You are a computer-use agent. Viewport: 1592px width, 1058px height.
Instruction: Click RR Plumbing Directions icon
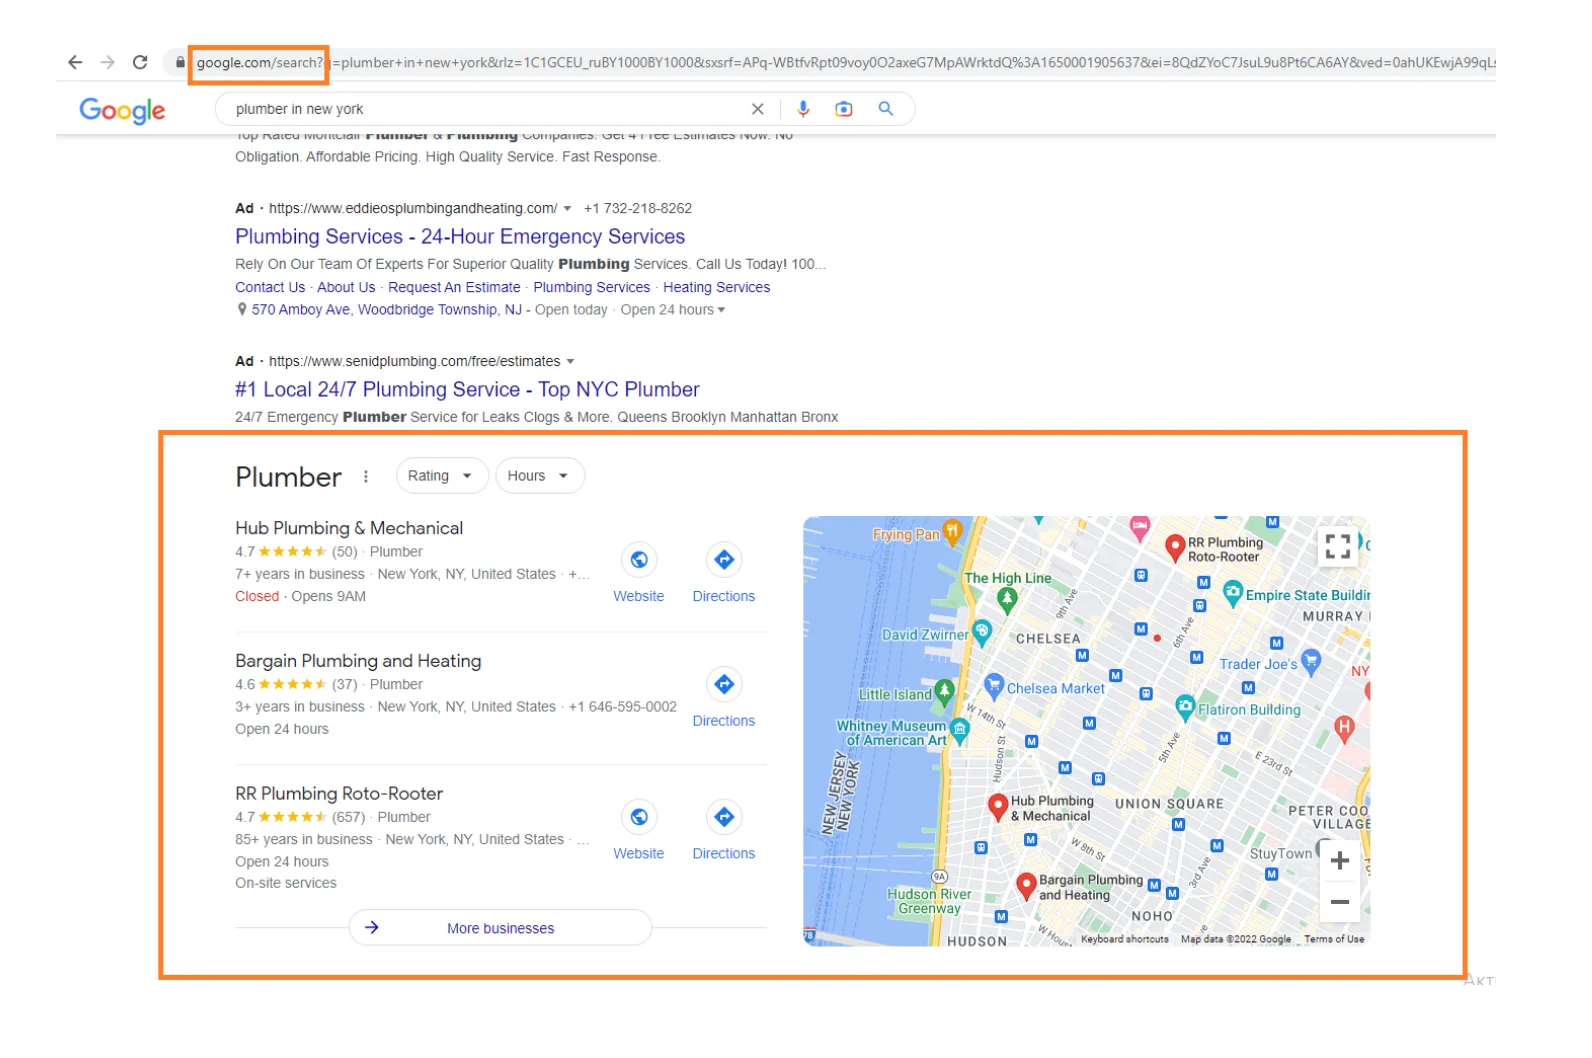click(724, 818)
